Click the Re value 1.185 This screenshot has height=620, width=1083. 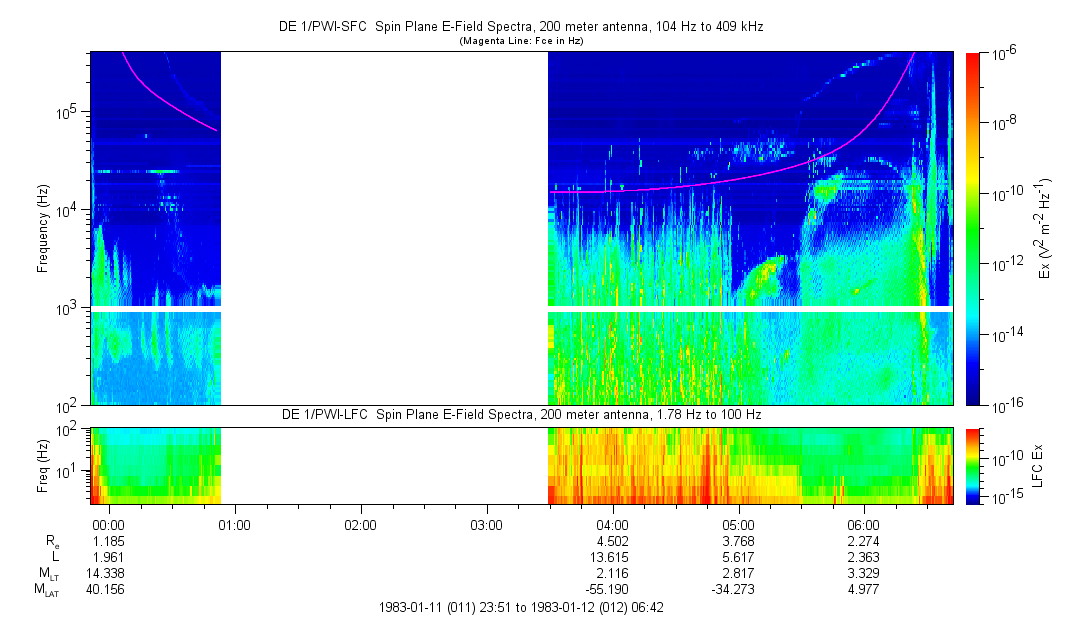(x=107, y=541)
